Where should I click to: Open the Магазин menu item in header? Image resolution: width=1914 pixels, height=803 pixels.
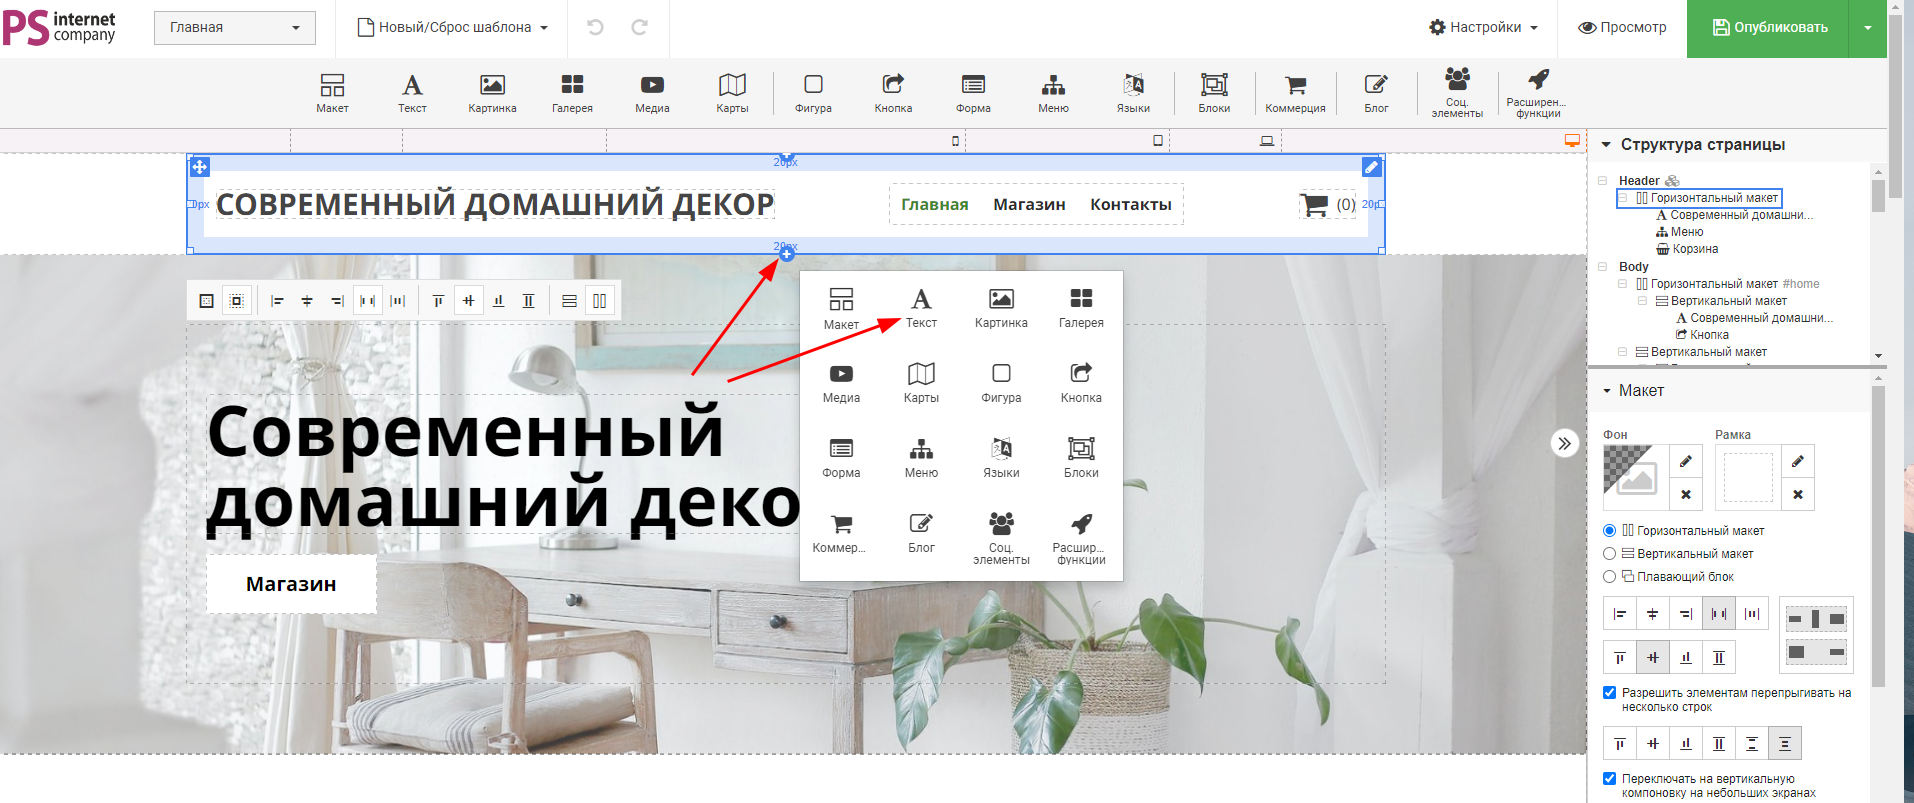[x=1029, y=205]
